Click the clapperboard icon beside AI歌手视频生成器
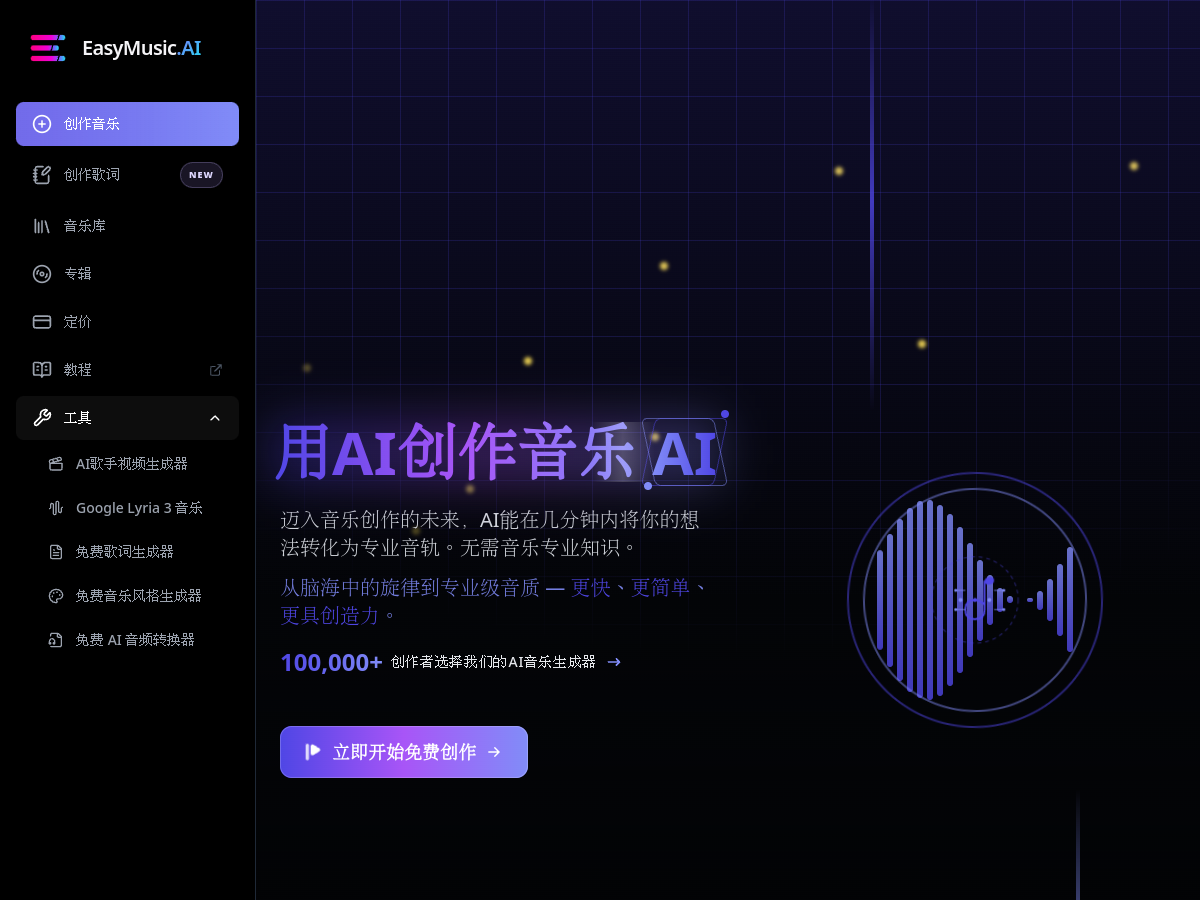The image size is (1200, 900). click(x=56, y=464)
